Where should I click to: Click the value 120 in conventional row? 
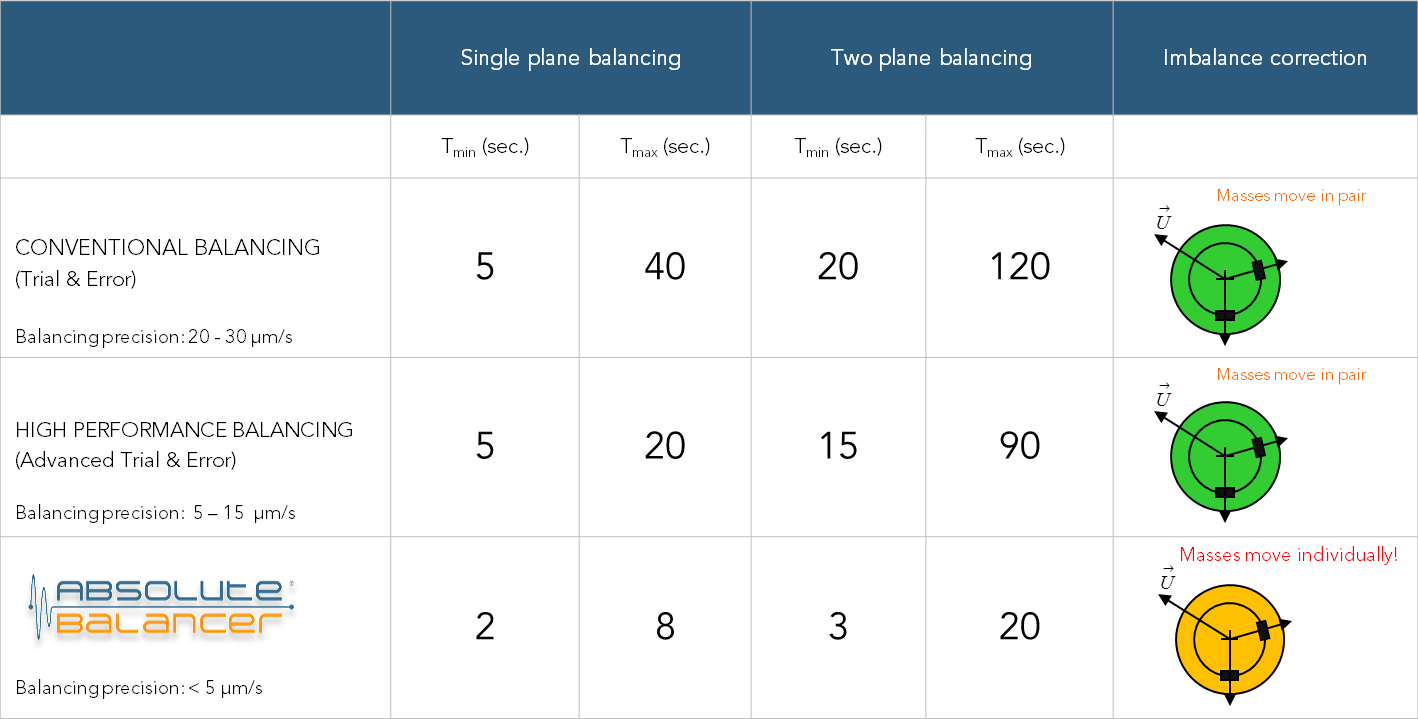1020,267
